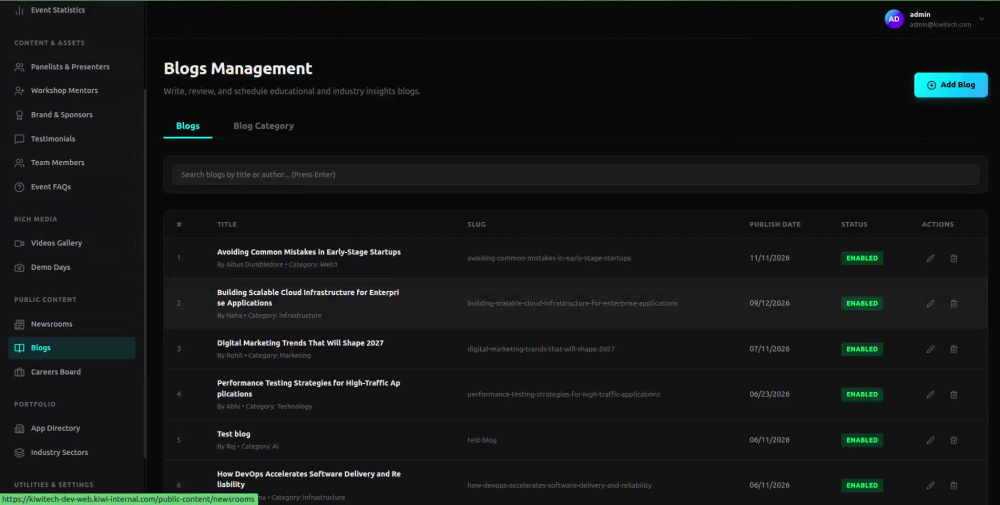The height and width of the screenshot is (505, 1000).
Task: Select title Digital Marketing Trends That Will Shape 2027
Action: 300,343
